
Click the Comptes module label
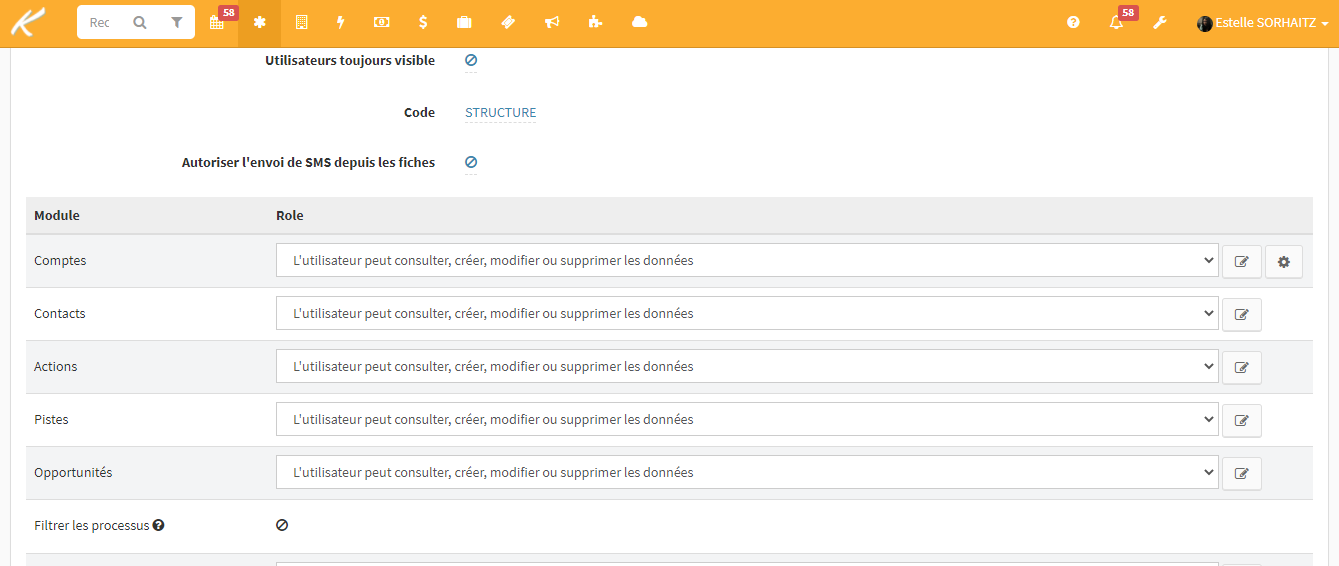(60, 260)
